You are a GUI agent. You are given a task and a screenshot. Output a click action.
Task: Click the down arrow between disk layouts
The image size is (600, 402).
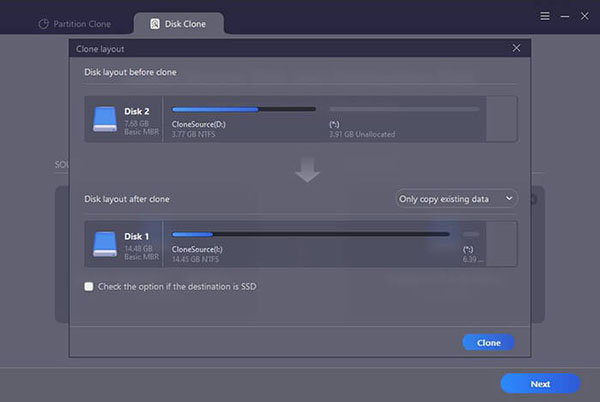[308, 171]
